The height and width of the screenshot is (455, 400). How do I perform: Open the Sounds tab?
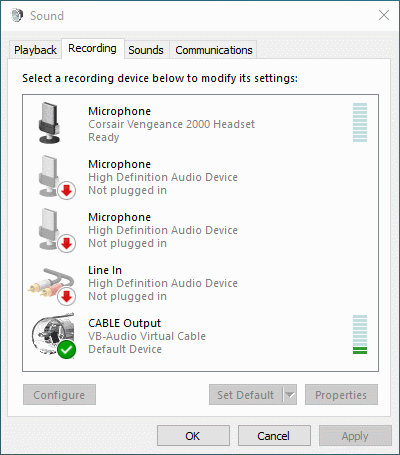tap(146, 50)
